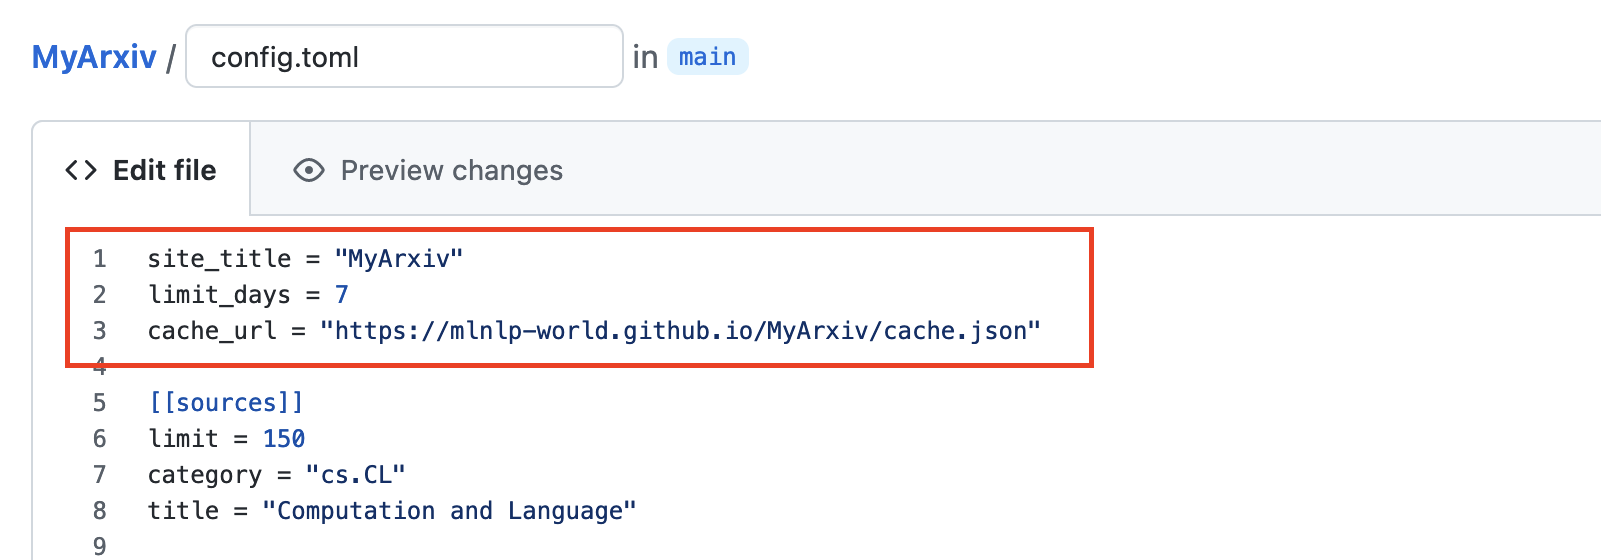Click line number 8 in the gutter
The image size is (1601, 560).
tap(100, 511)
